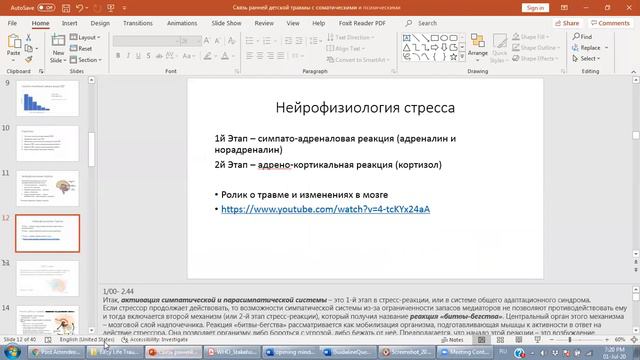This screenshot has width=640, height=360.
Task: Switch to the Slide Show tab
Action: pyautogui.click(x=226, y=23)
